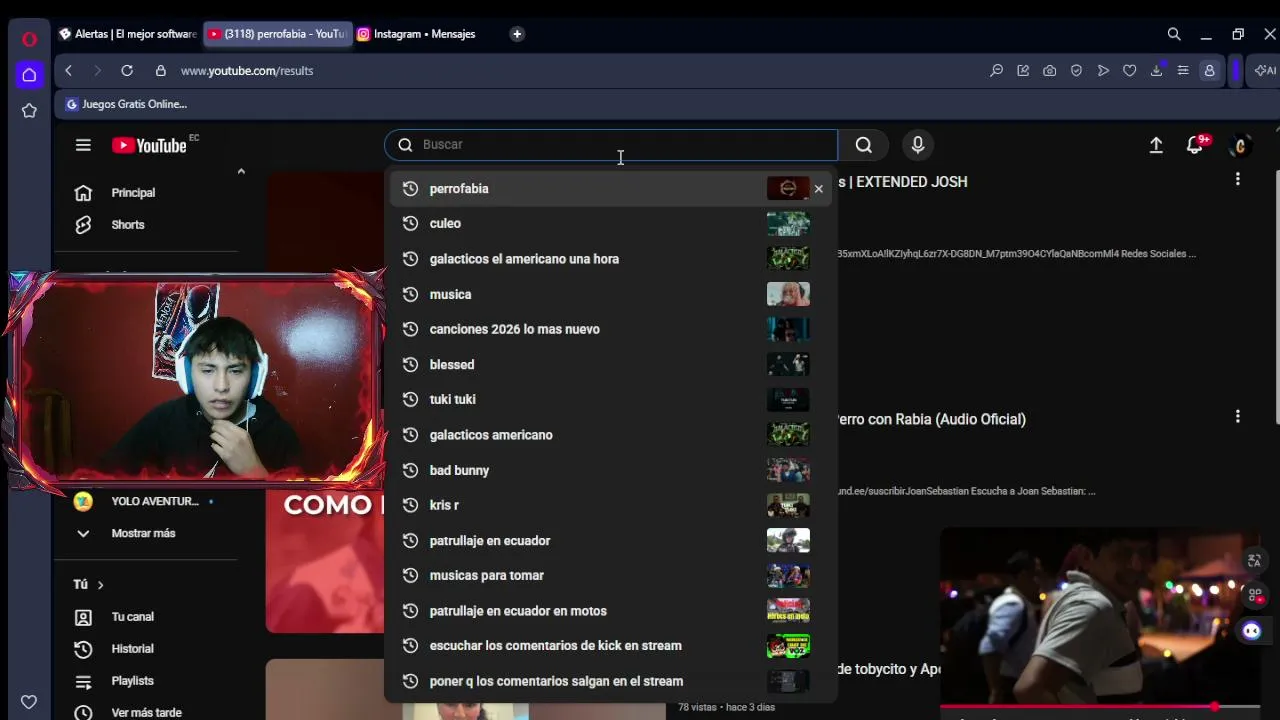Open the send arrow icon in the address bar
The image size is (1280, 720).
[1103, 71]
